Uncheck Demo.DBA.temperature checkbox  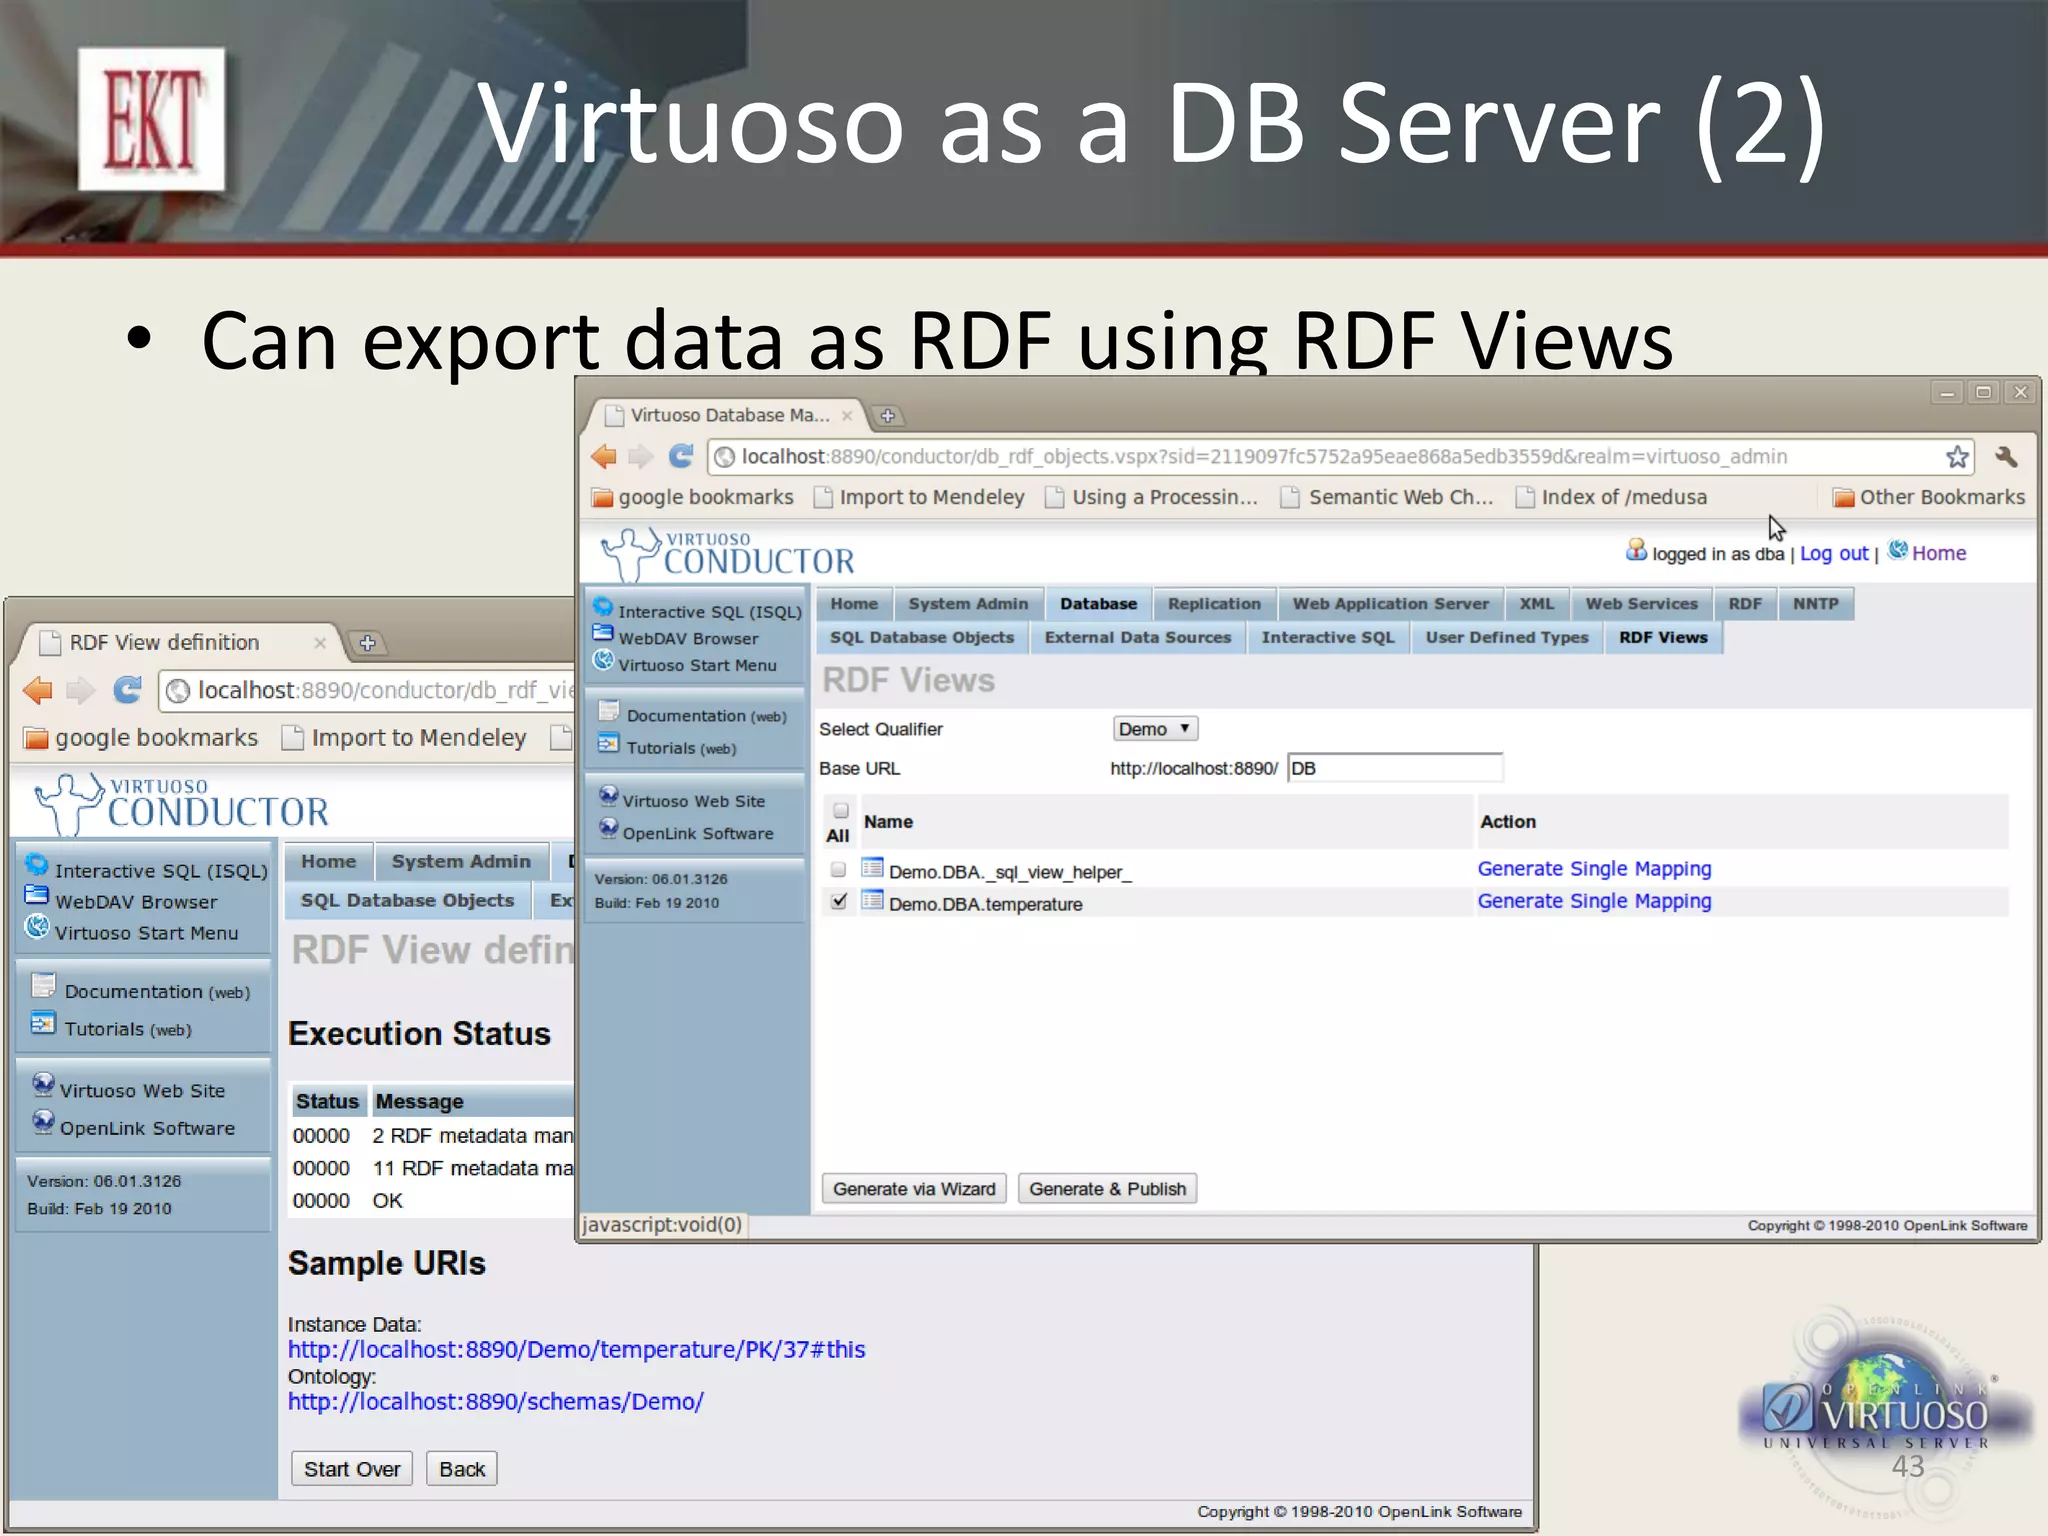coord(839,901)
